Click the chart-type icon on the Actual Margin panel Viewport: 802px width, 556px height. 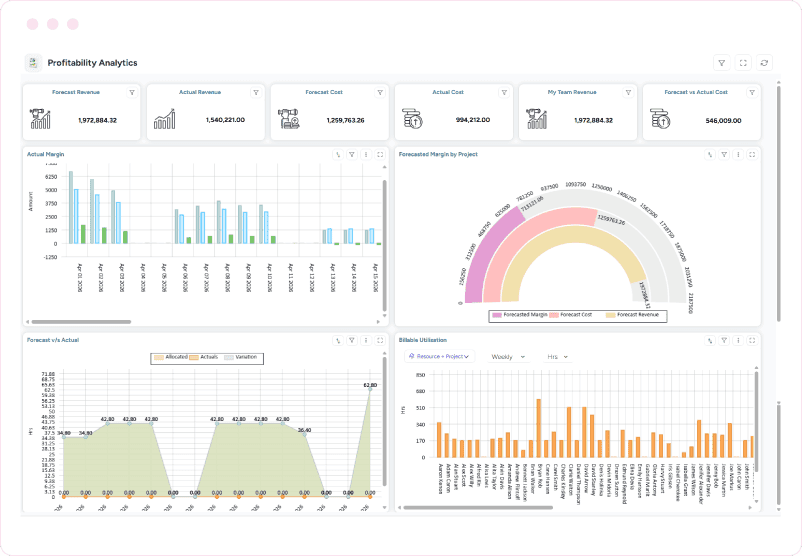tap(338, 154)
